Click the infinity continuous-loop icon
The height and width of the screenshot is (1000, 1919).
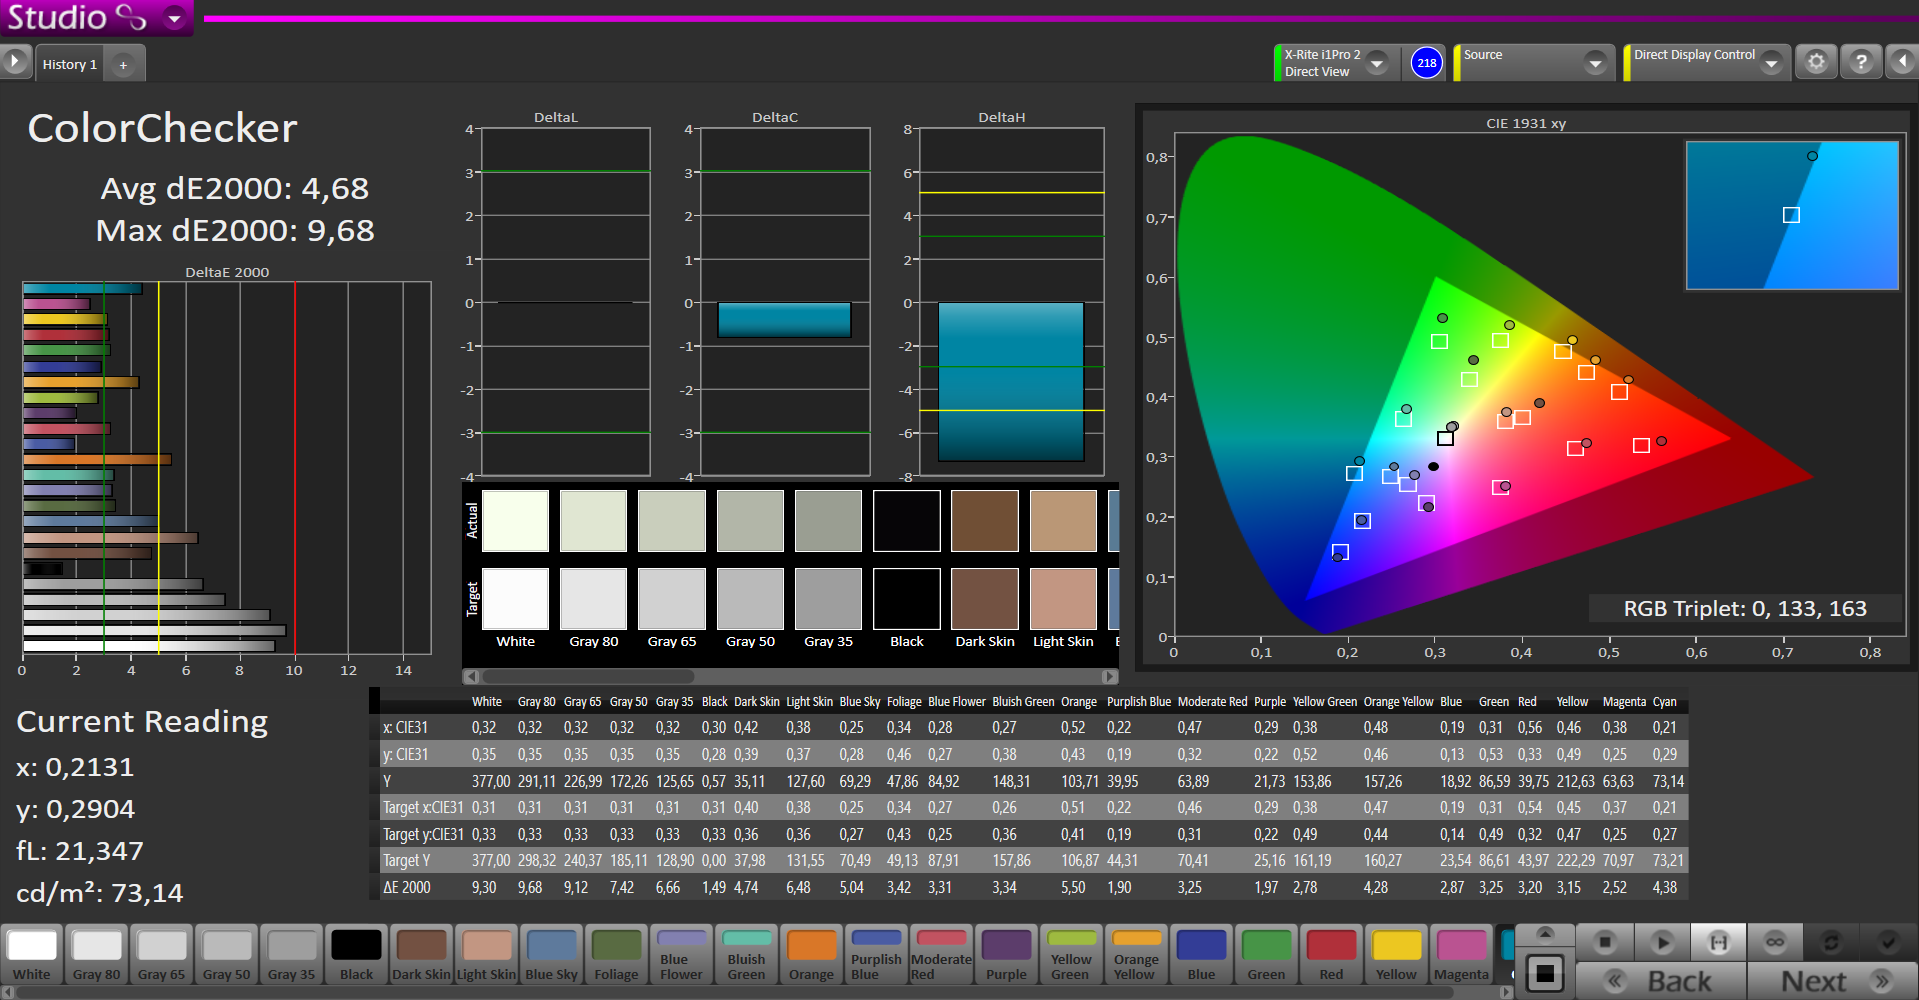[x=1775, y=942]
